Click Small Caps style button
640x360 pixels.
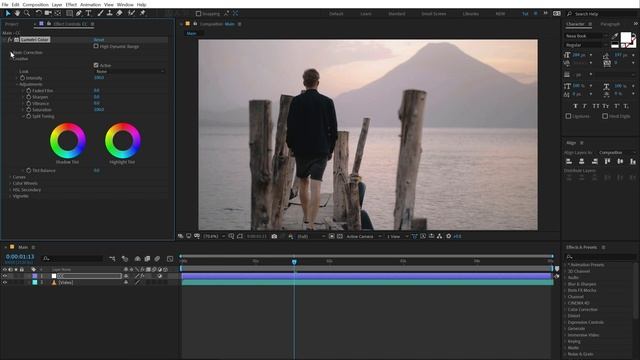click(x=606, y=106)
